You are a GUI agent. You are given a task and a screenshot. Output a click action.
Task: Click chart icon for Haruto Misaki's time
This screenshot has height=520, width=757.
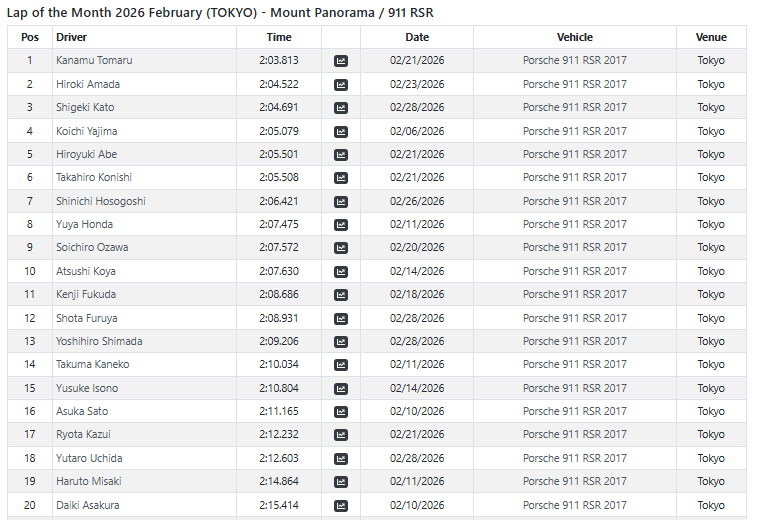click(341, 482)
